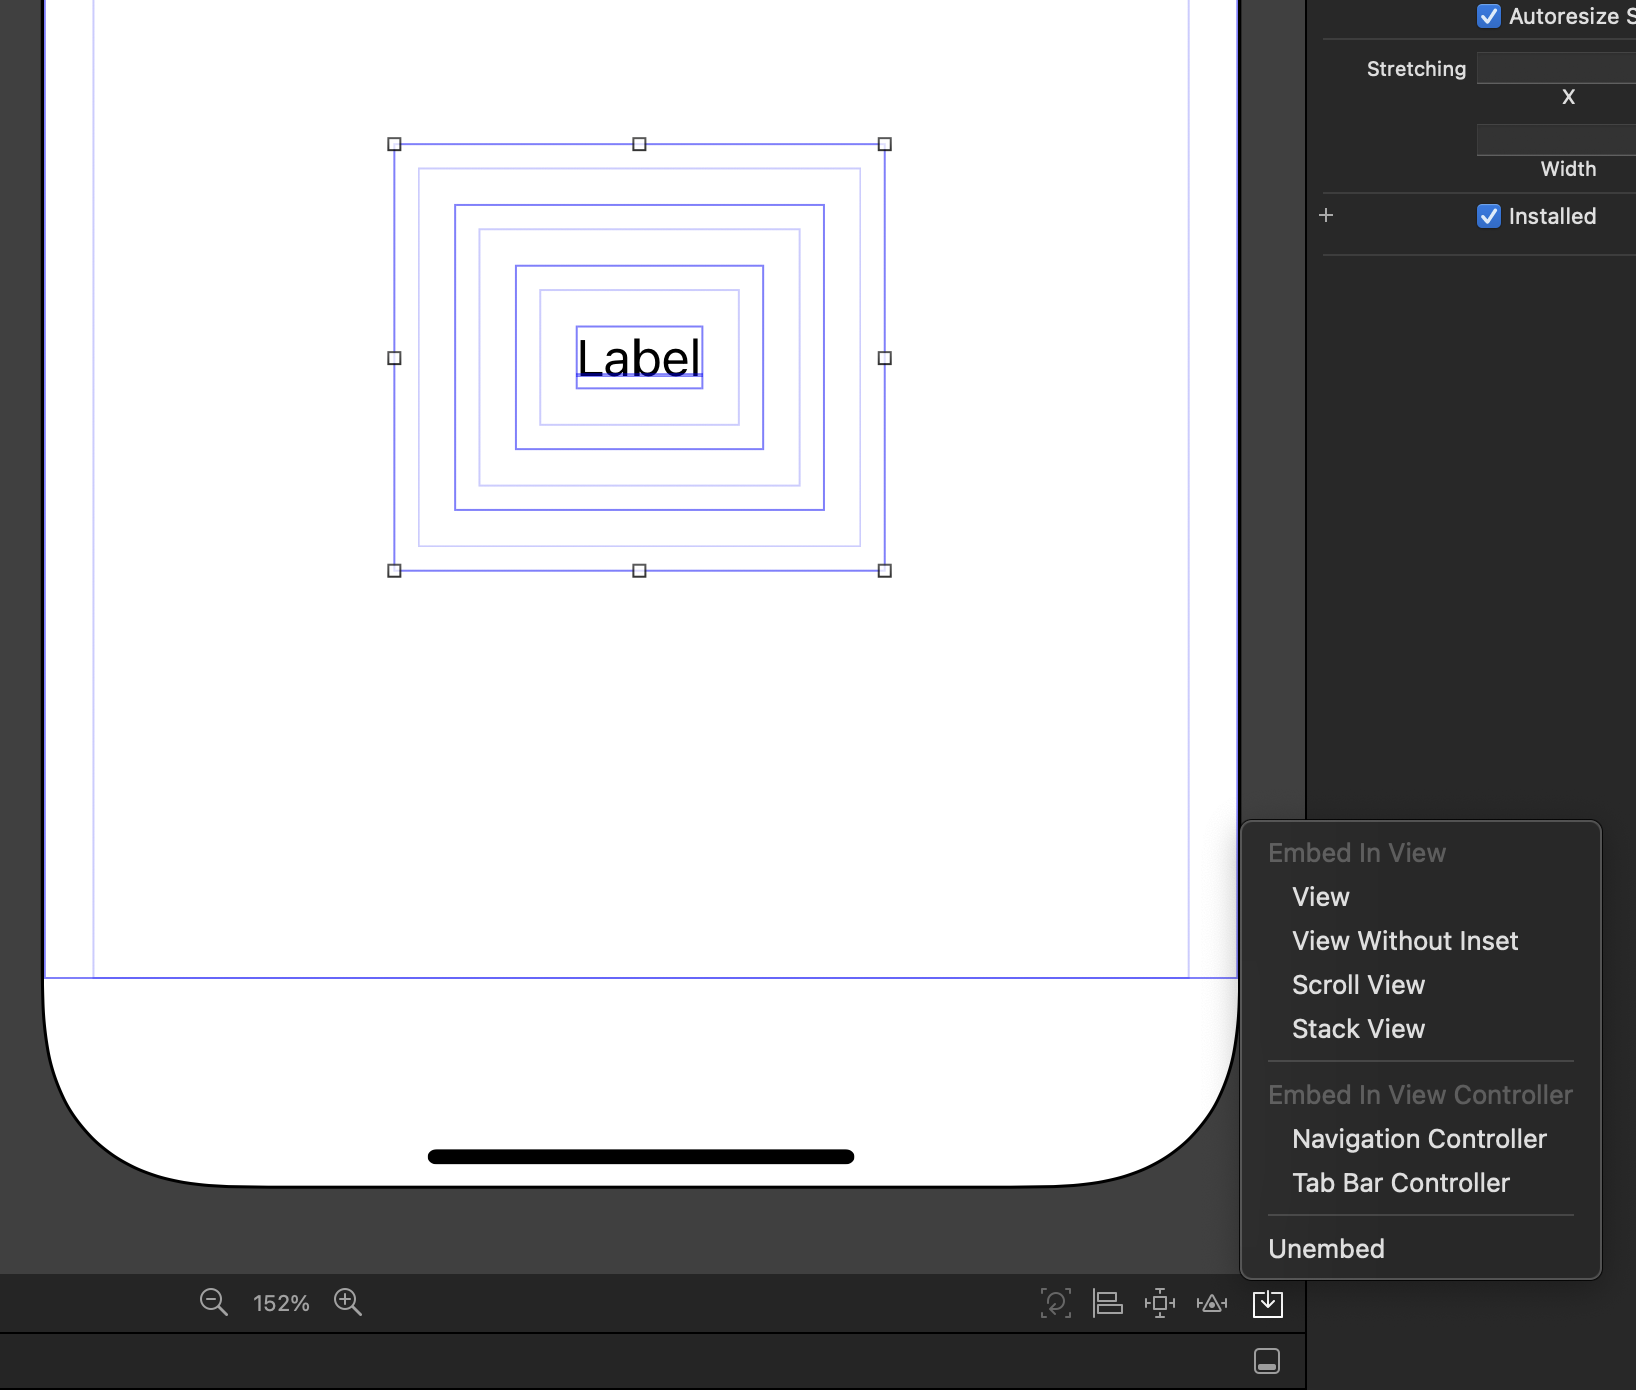The width and height of the screenshot is (1636, 1390).
Task: Choose View from Embed In menu
Action: pos(1320,897)
